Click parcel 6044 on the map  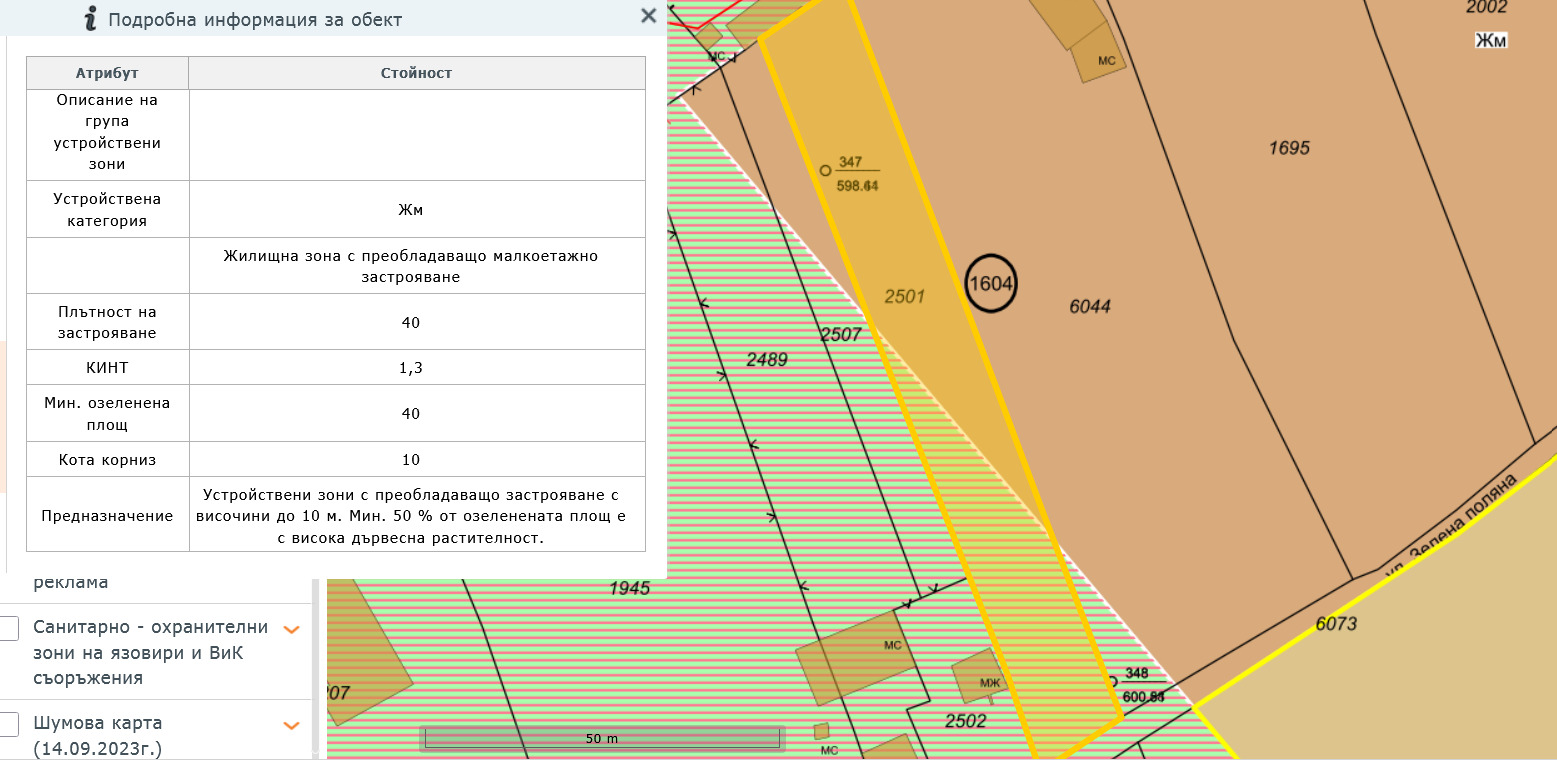(x=1089, y=307)
